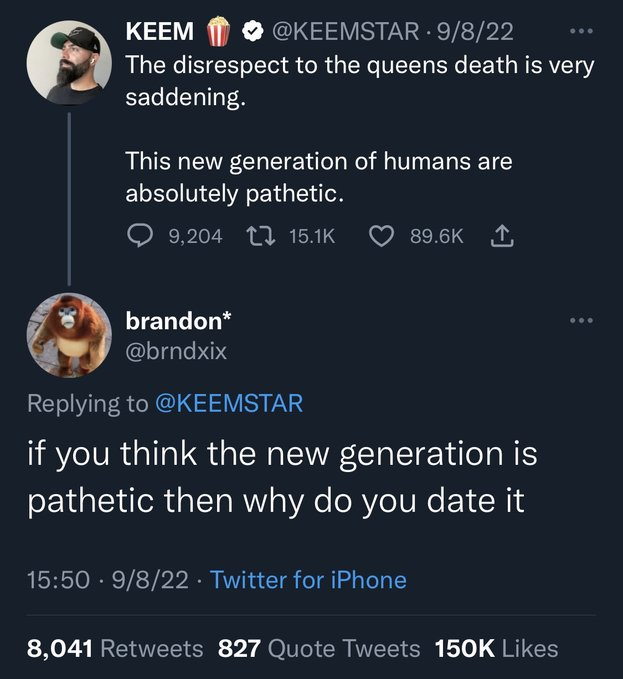The width and height of the screenshot is (623, 679).
Task: Open the three-dot menu on KEEM's tweet
Action: point(580,30)
